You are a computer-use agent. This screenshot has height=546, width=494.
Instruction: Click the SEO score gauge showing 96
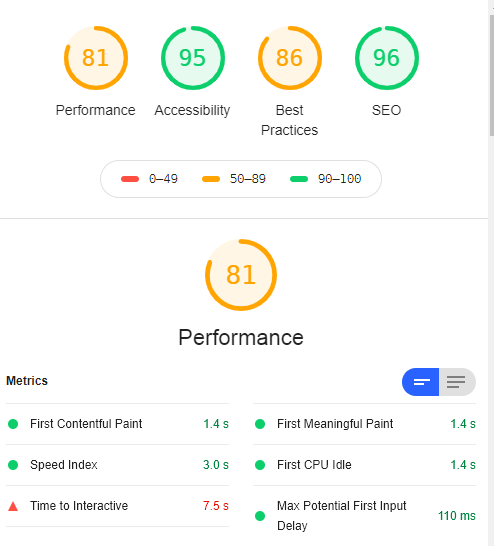(x=387, y=58)
